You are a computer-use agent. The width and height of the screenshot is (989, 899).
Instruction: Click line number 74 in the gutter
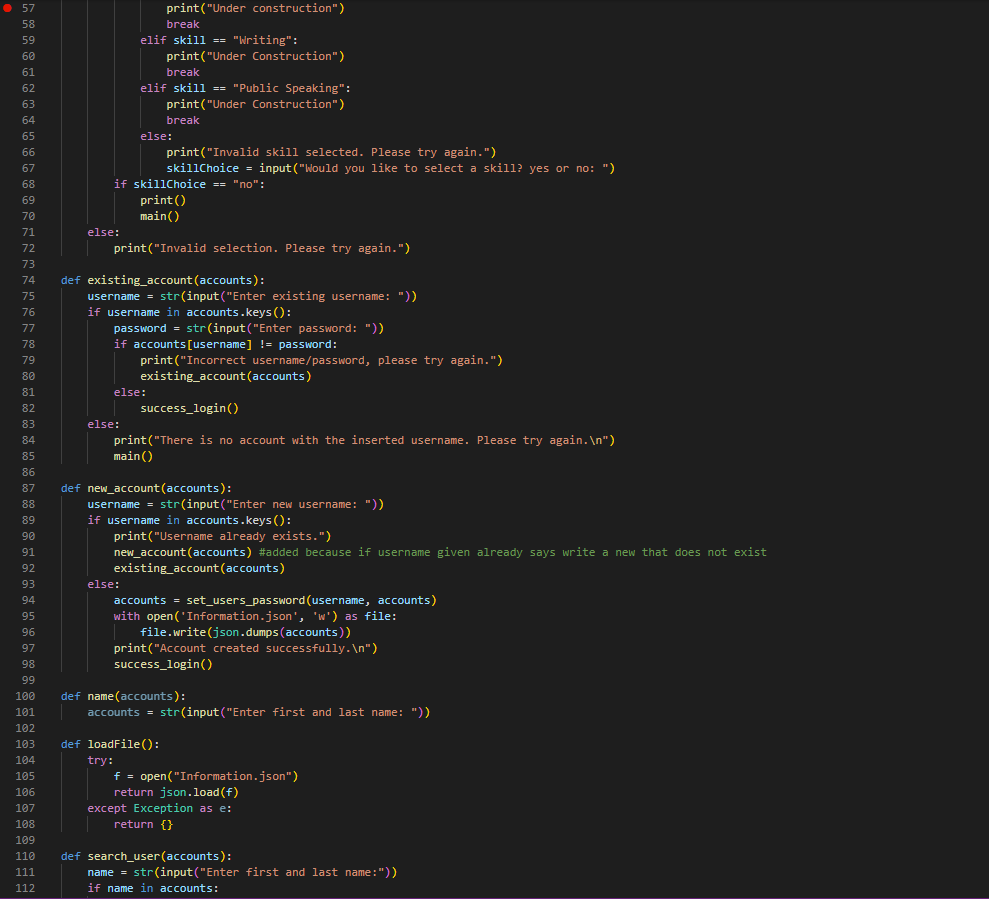[x=28, y=280]
